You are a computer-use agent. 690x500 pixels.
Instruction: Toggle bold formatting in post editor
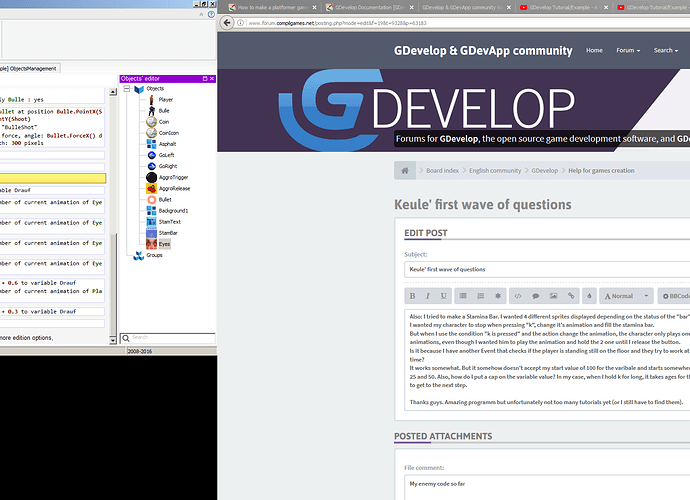(x=412, y=296)
